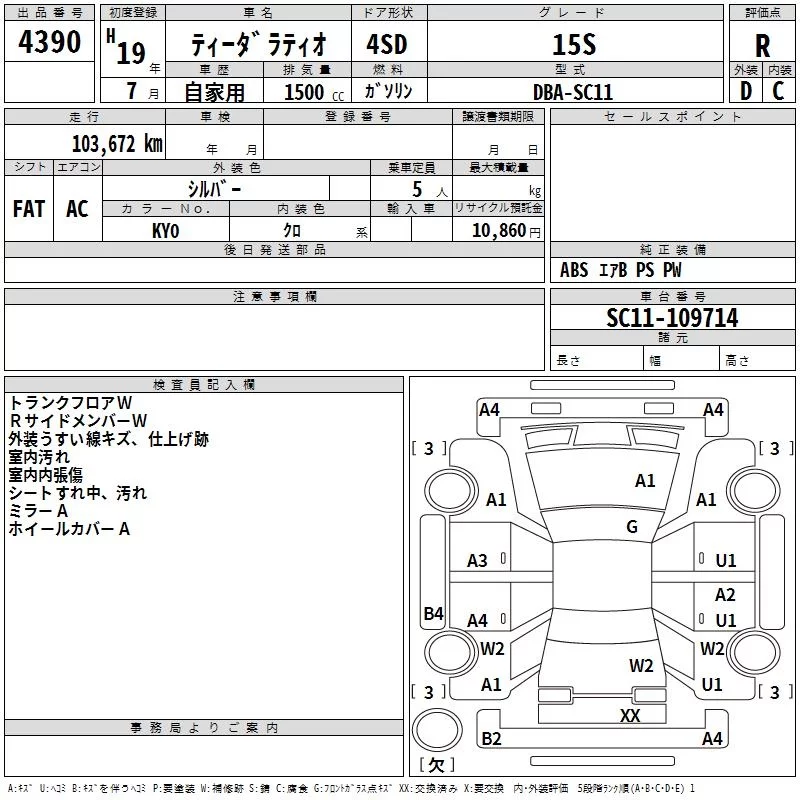Screen dimensions: 800x800
Task: Select the displacement value 1500 cc
Action: pyautogui.click(x=314, y=92)
